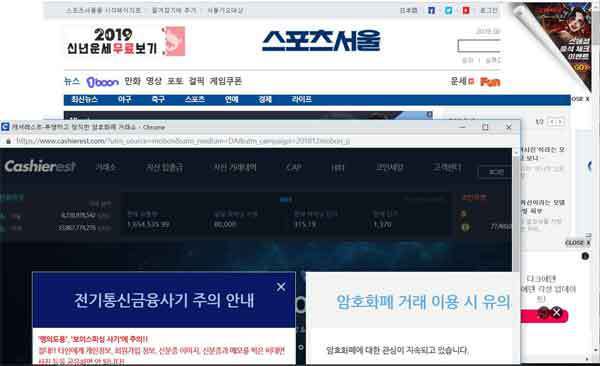Viewport: 600px width, 366px height.
Task: Select the 라이프 tab in blue bar
Action: click(x=302, y=100)
